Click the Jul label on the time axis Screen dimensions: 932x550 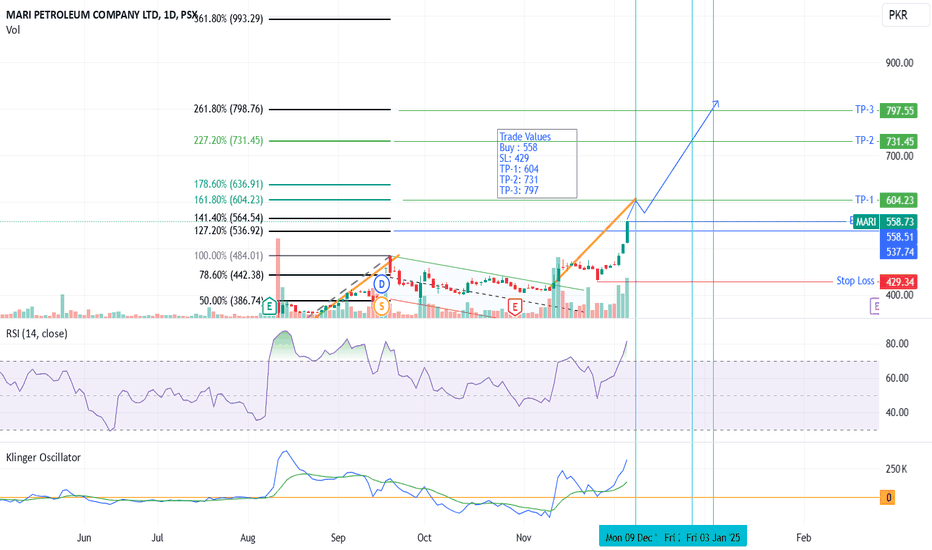pos(157,538)
